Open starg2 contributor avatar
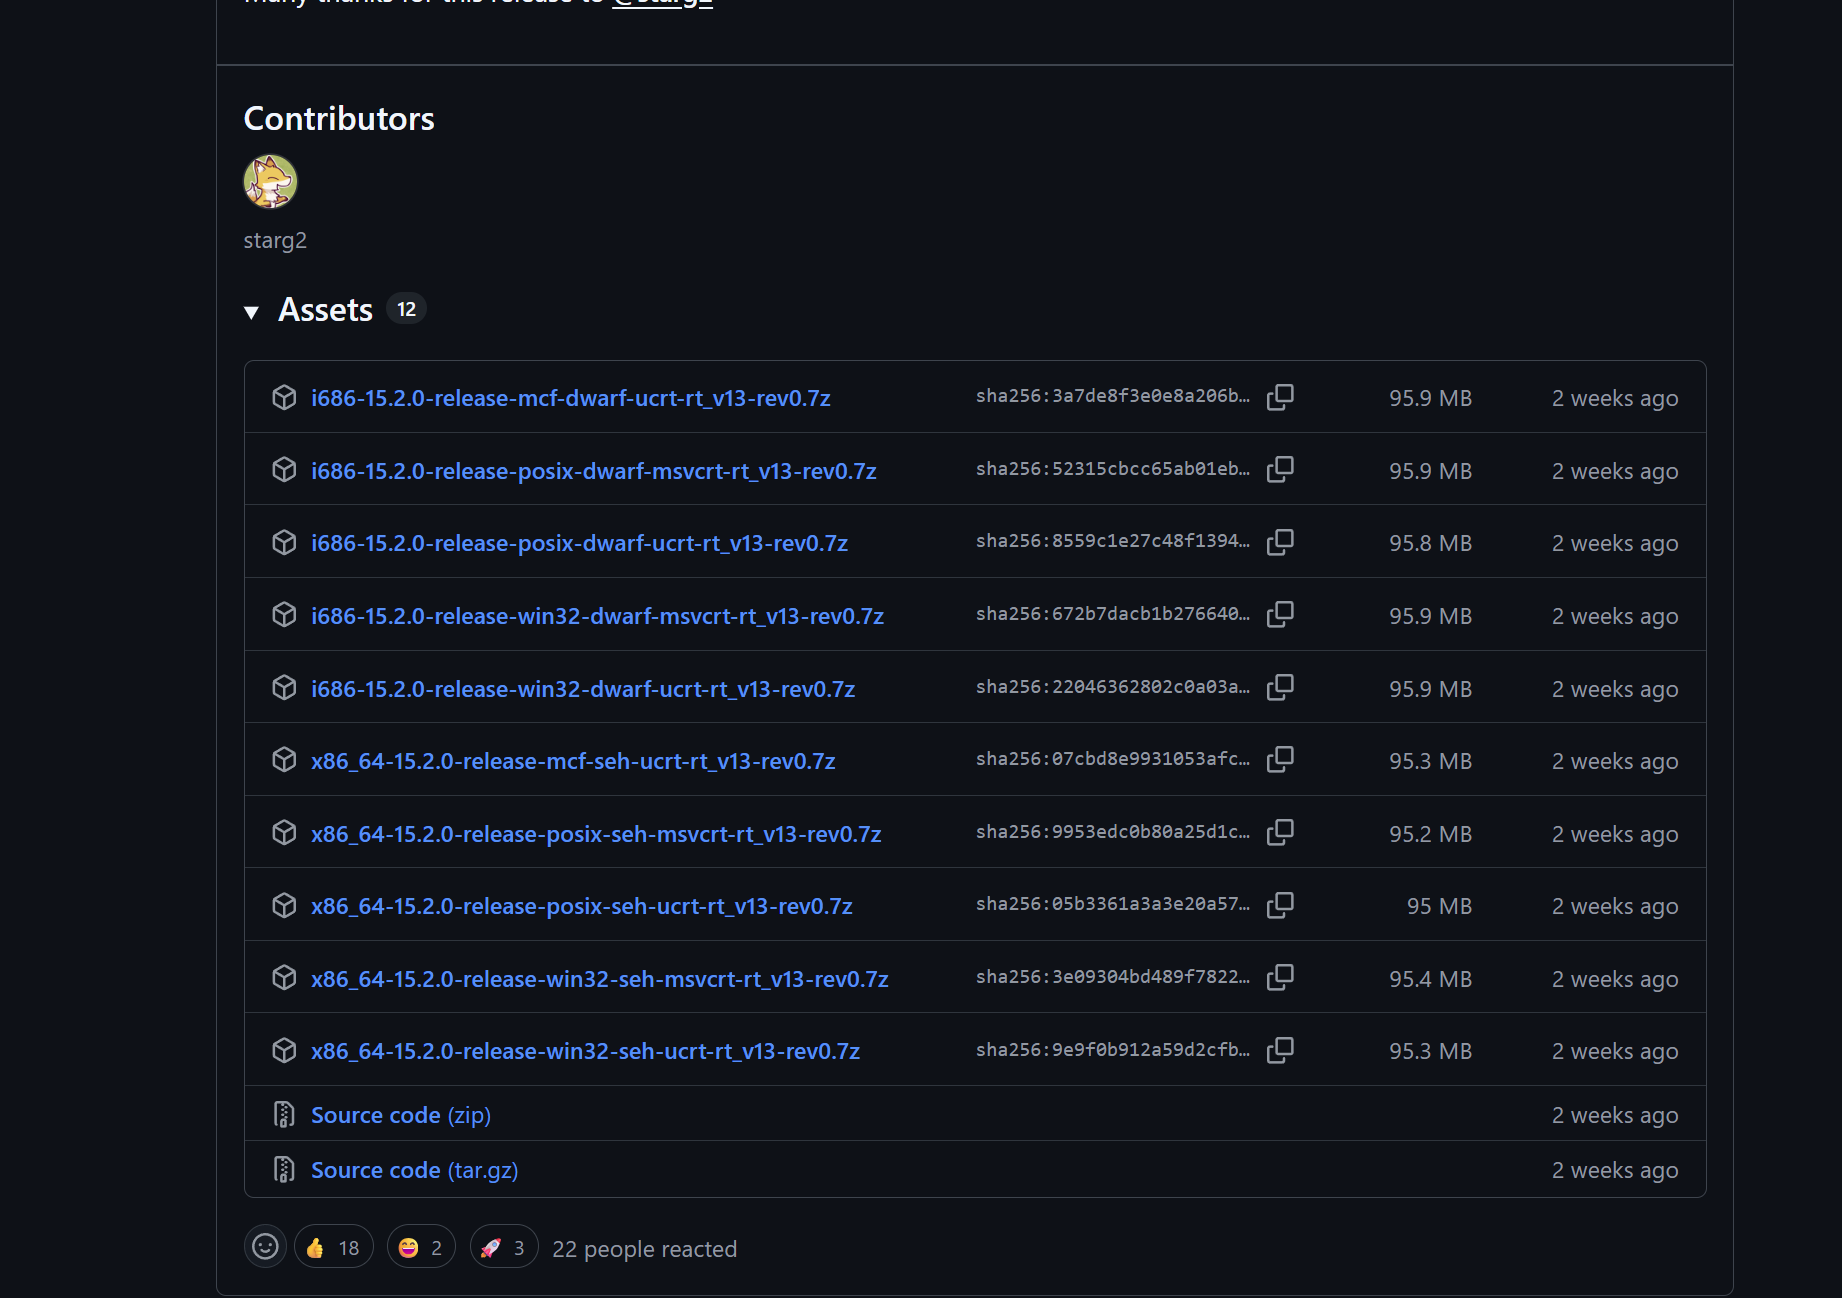The width and height of the screenshot is (1842, 1298). (270, 182)
